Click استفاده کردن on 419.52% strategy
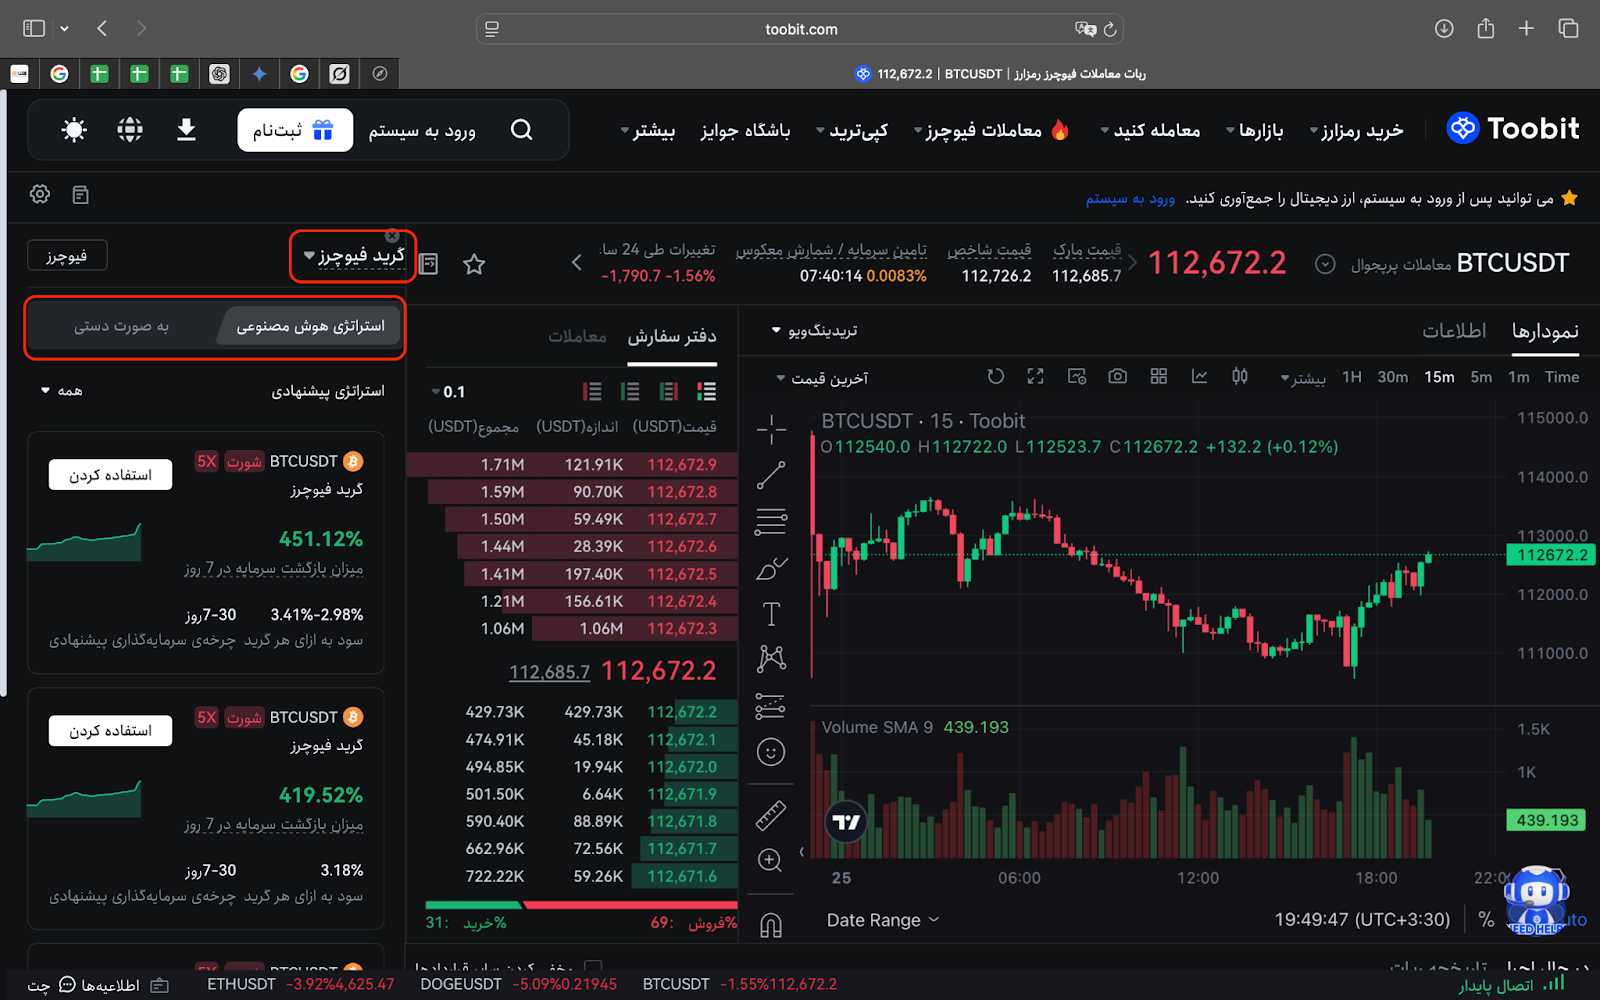The height and width of the screenshot is (1000, 1600). 110,731
